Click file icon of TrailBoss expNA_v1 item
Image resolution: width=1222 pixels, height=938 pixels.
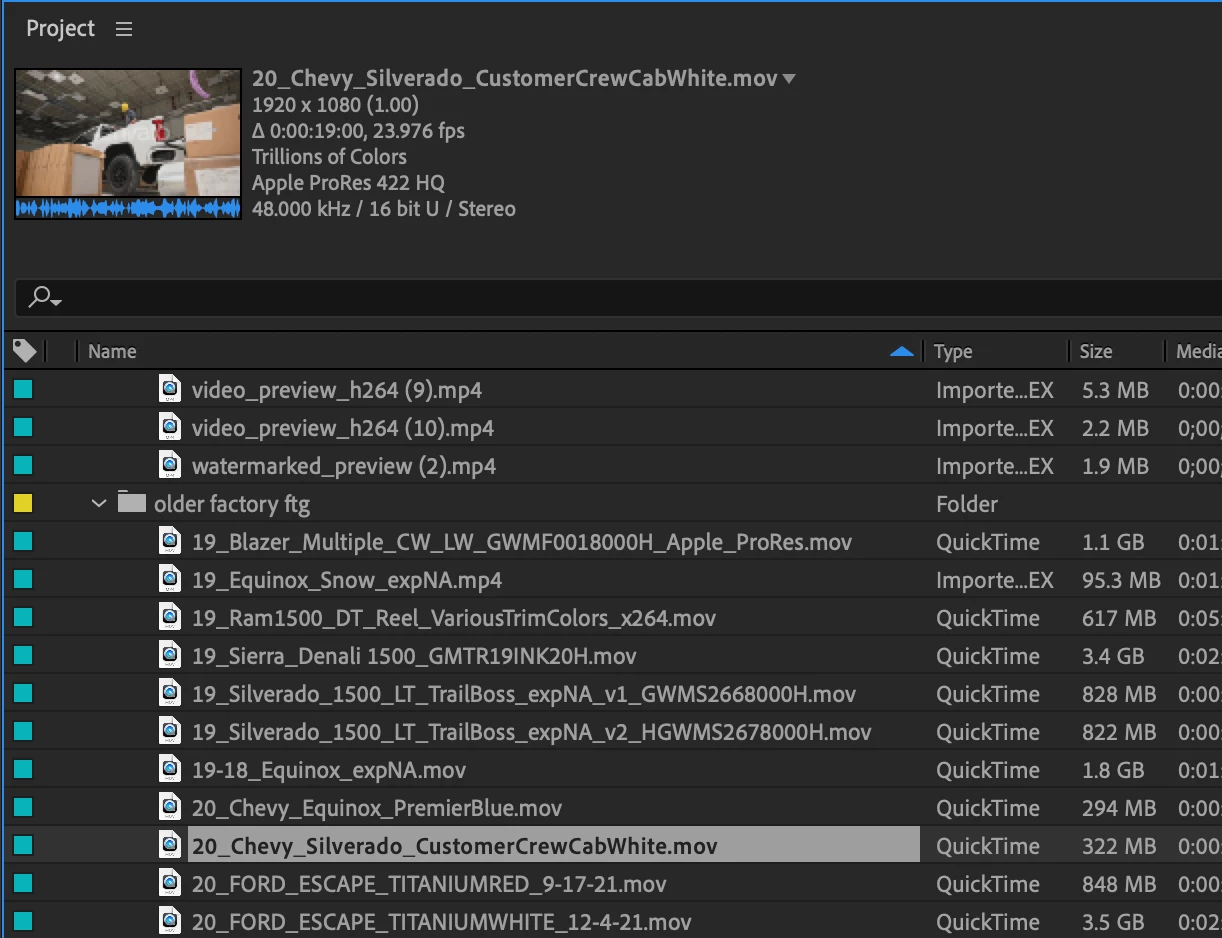[171, 693]
